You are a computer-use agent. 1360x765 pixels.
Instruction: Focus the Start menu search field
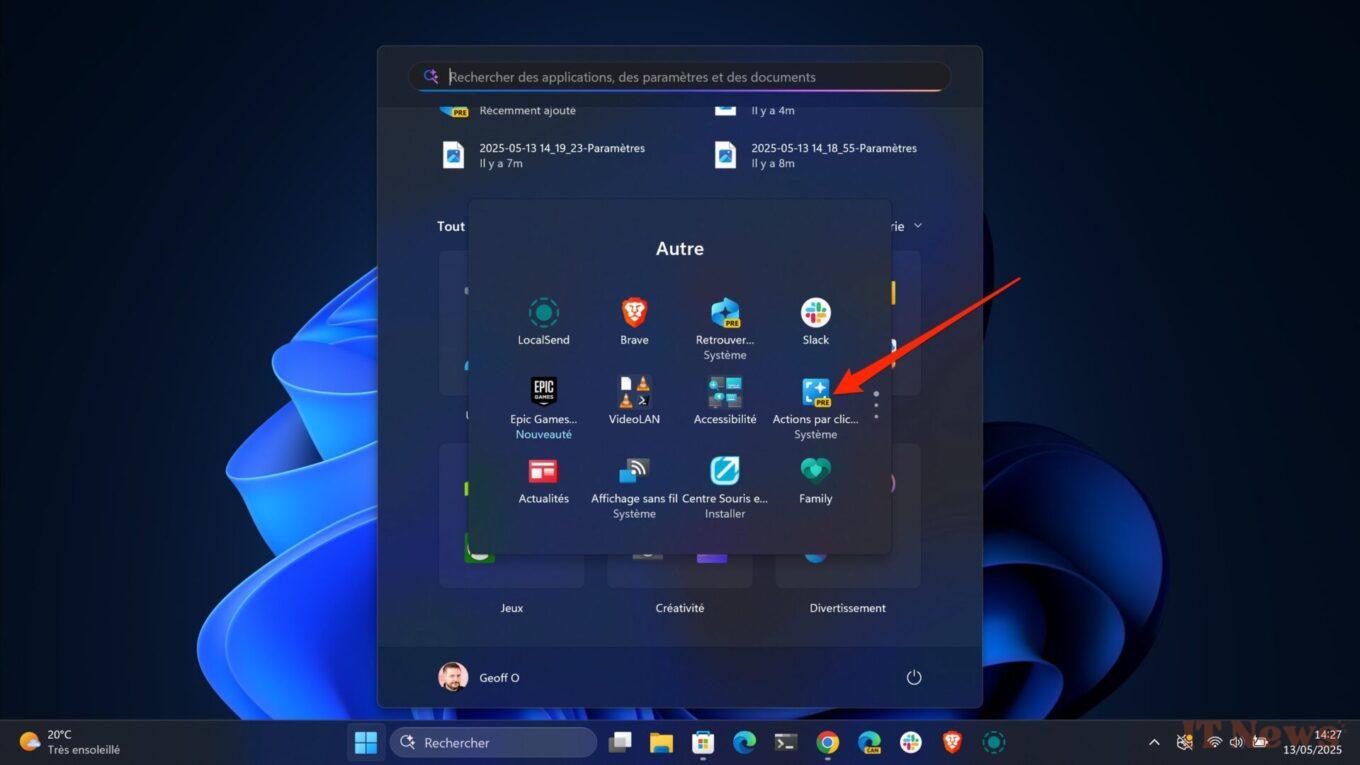pyautogui.click(x=679, y=77)
